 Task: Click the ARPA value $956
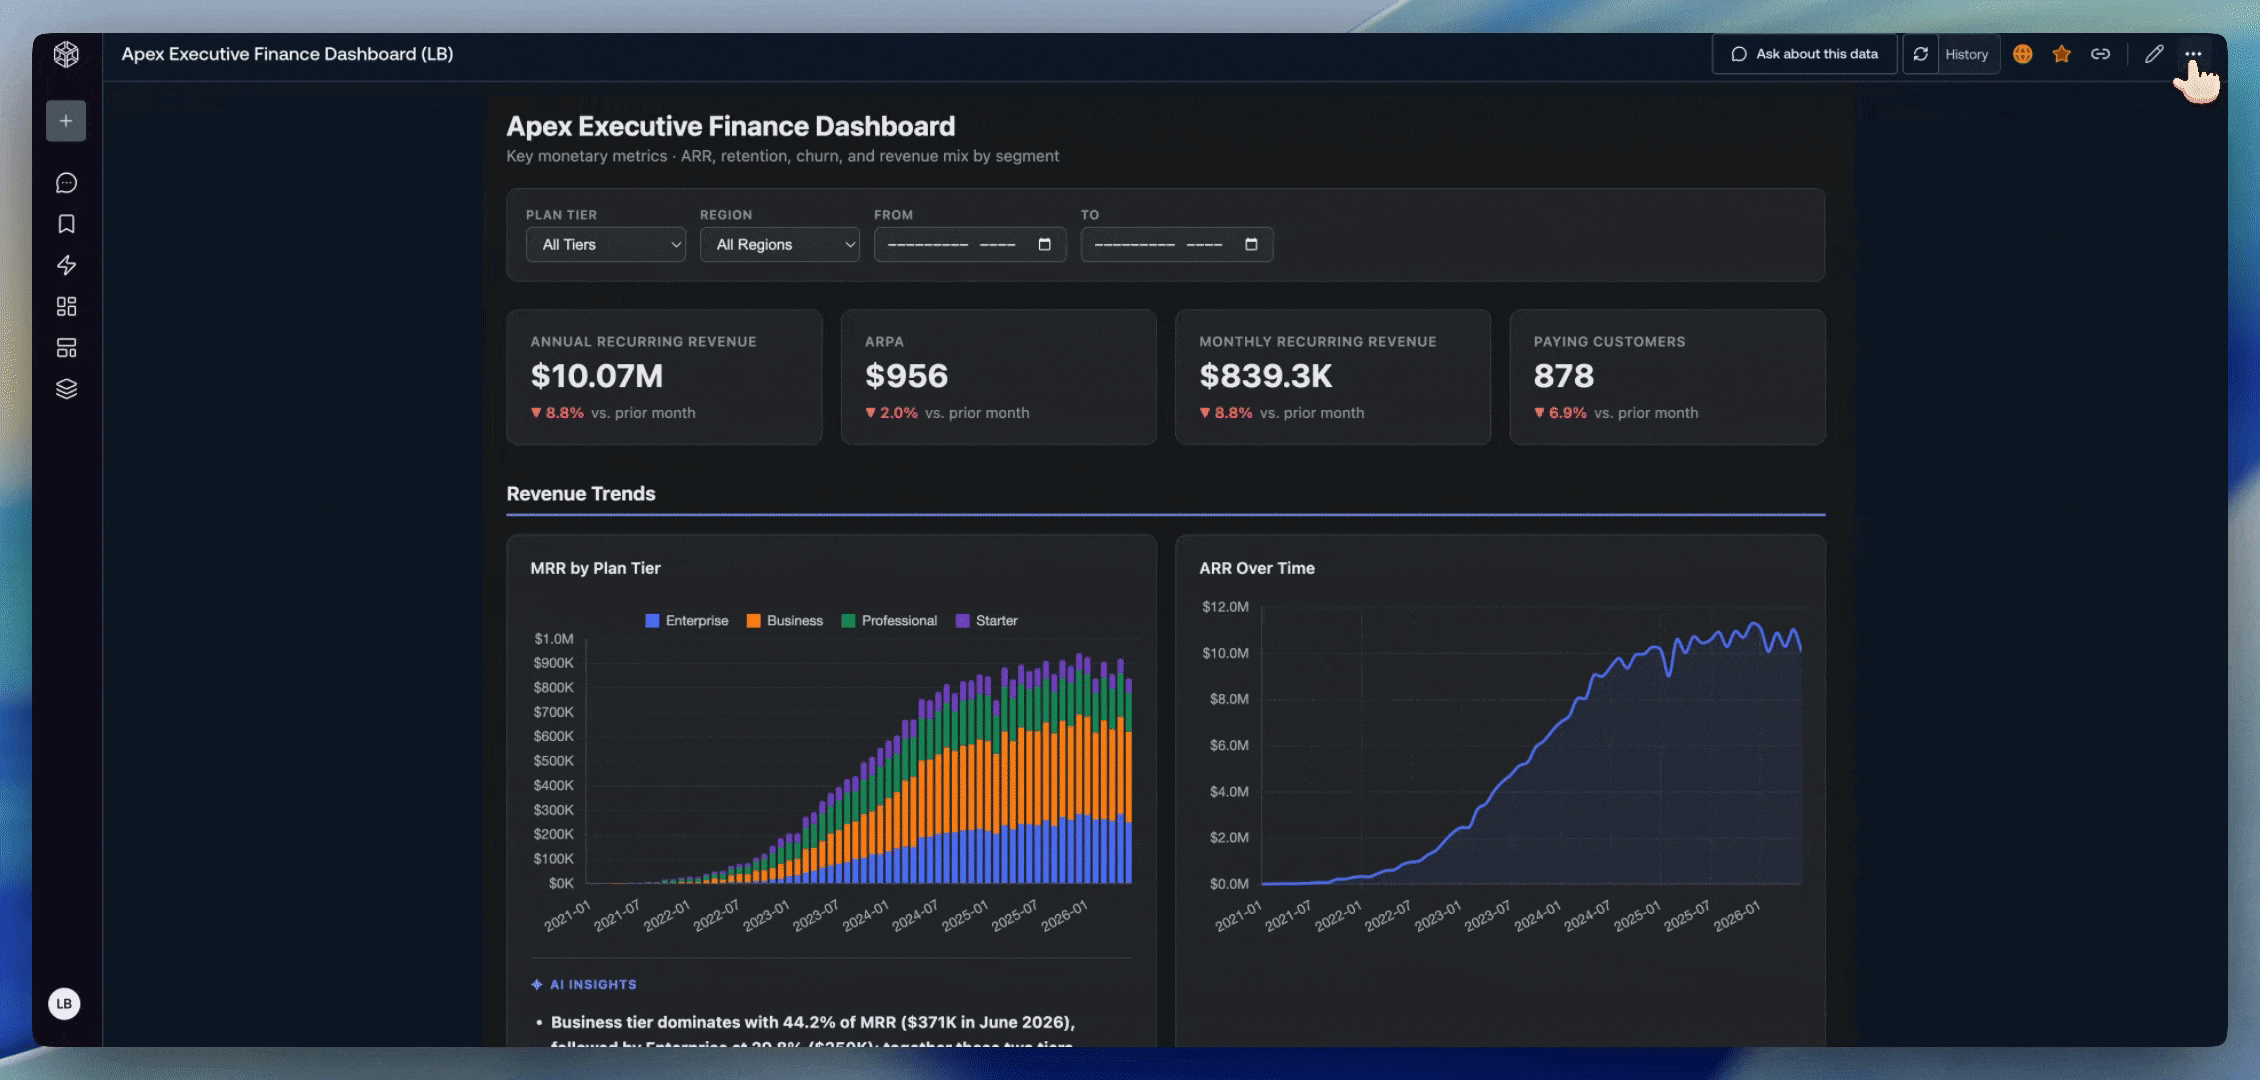point(906,376)
